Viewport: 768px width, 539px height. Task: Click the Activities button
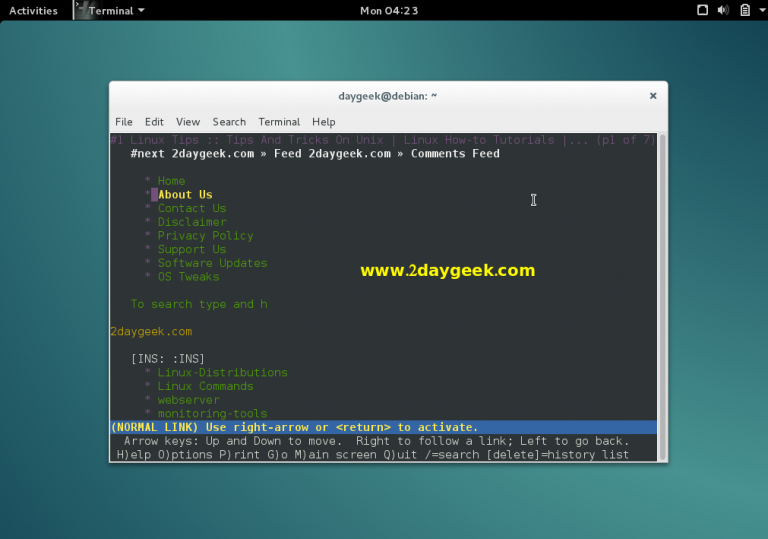(33, 10)
